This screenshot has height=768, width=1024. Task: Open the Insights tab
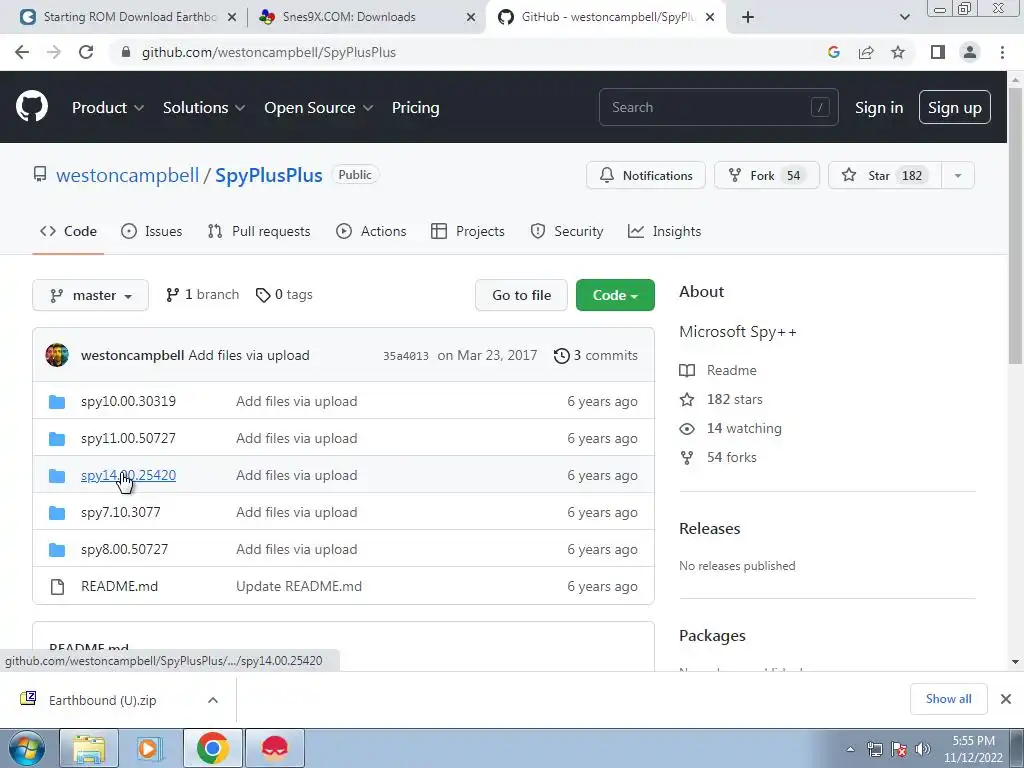tap(664, 231)
